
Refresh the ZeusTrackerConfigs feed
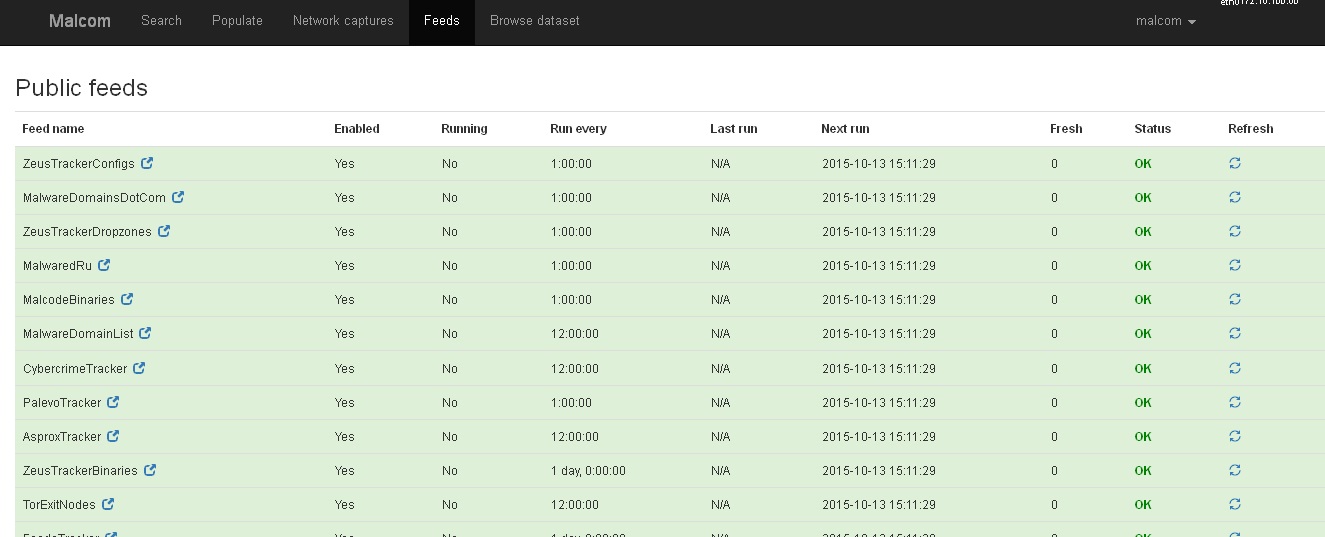tap(1234, 163)
